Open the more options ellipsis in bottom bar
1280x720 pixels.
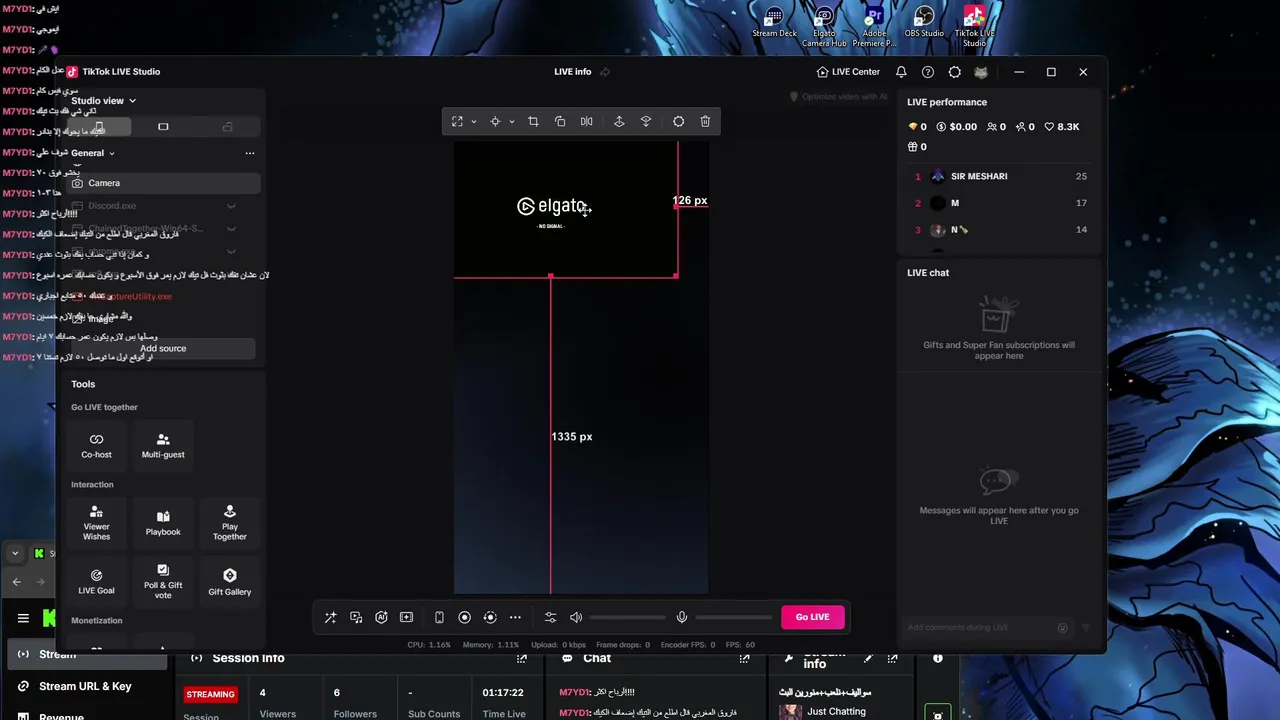(x=515, y=618)
